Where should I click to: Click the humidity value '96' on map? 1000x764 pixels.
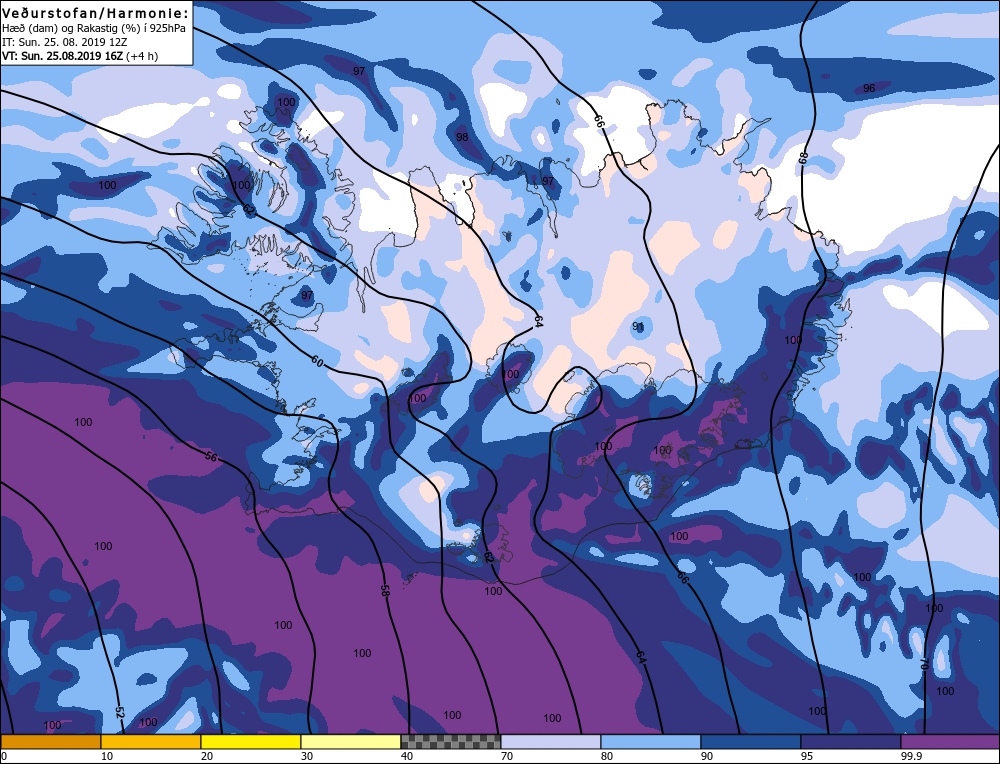click(869, 88)
